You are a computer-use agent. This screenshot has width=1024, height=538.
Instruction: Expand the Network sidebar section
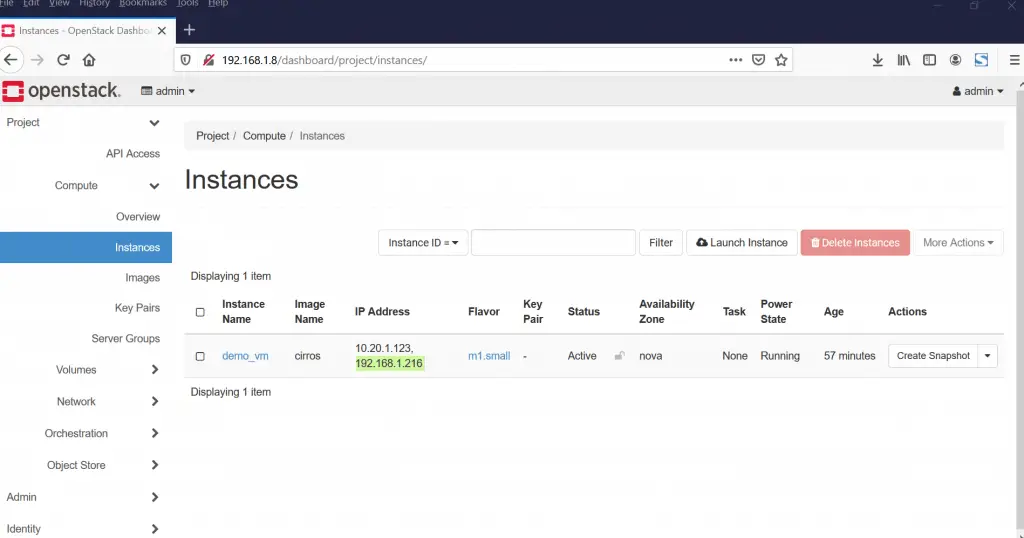point(155,402)
